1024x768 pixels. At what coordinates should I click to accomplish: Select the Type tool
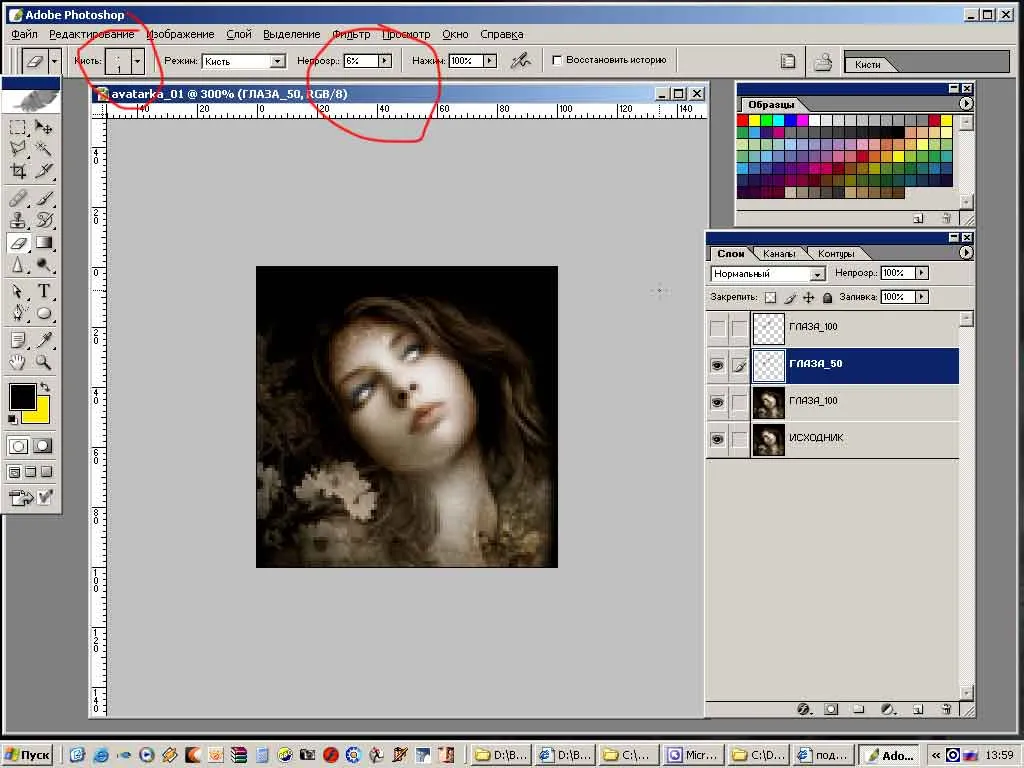[44, 291]
